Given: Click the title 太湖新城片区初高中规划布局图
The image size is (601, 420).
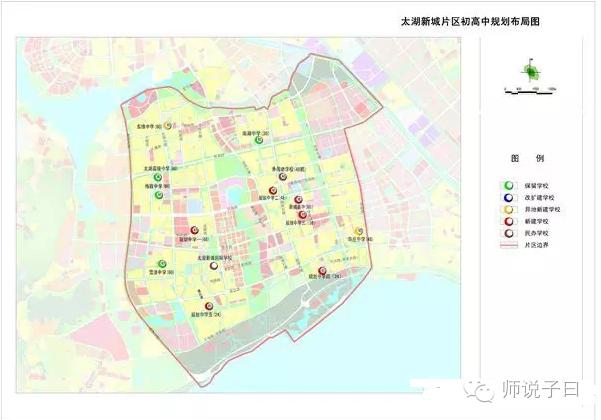Looking at the screenshot, I should [x=470, y=21].
